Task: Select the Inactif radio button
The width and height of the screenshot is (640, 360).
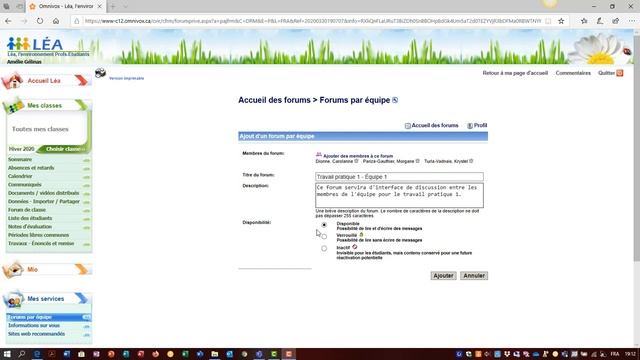Action: tap(324, 248)
